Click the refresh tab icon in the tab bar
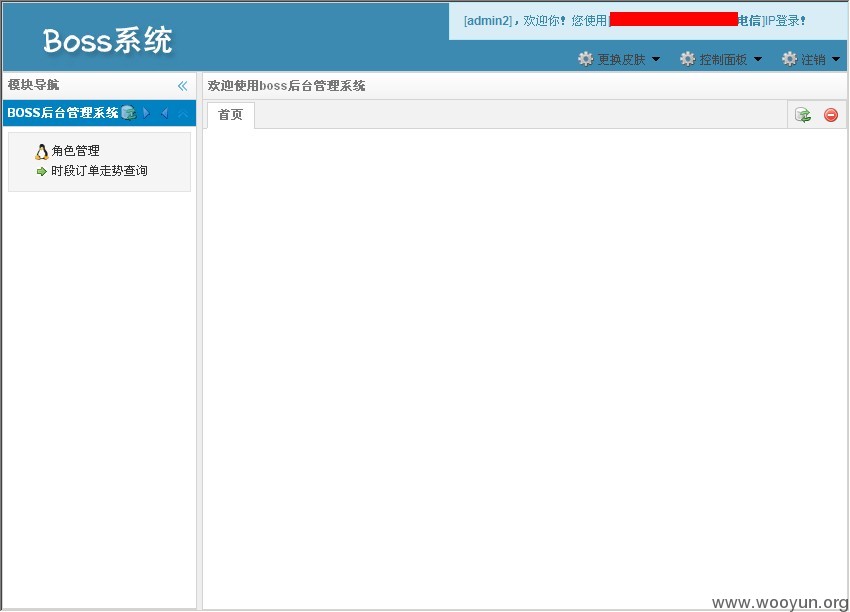 [803, 115]
